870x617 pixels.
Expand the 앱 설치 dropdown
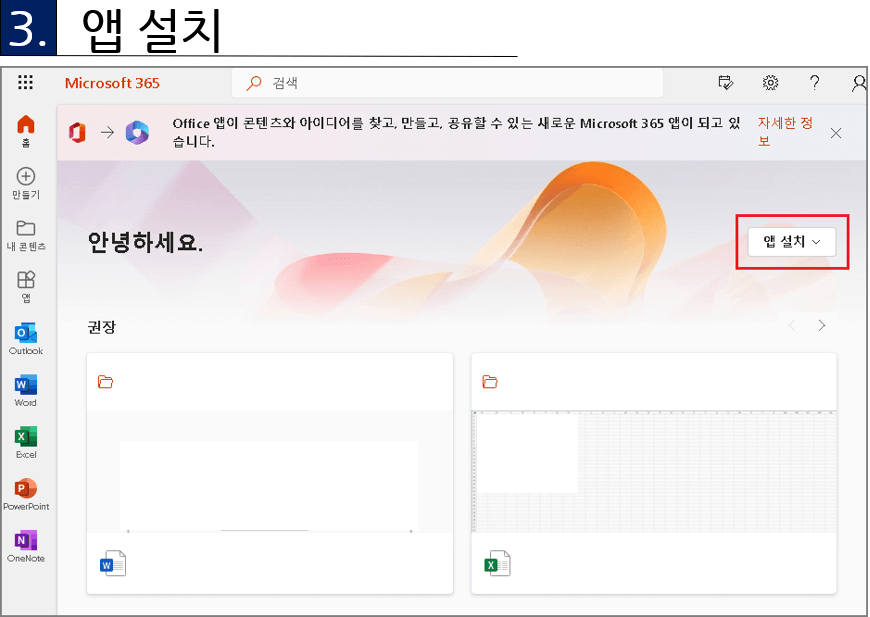pos(792,242)
